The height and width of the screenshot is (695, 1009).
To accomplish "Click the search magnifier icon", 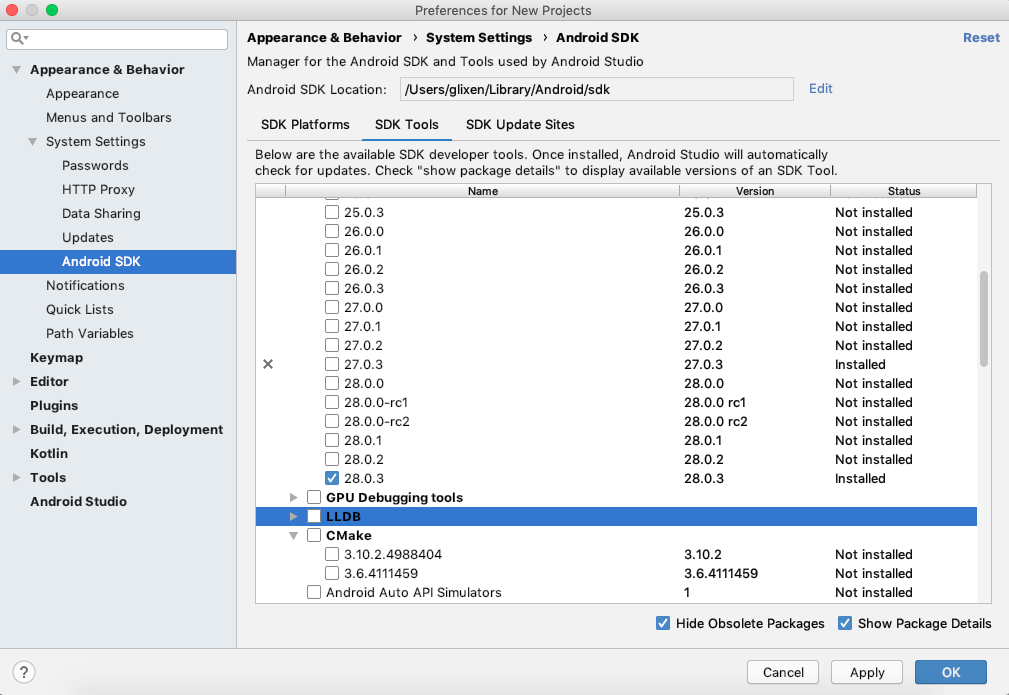I will click(19, 39).
